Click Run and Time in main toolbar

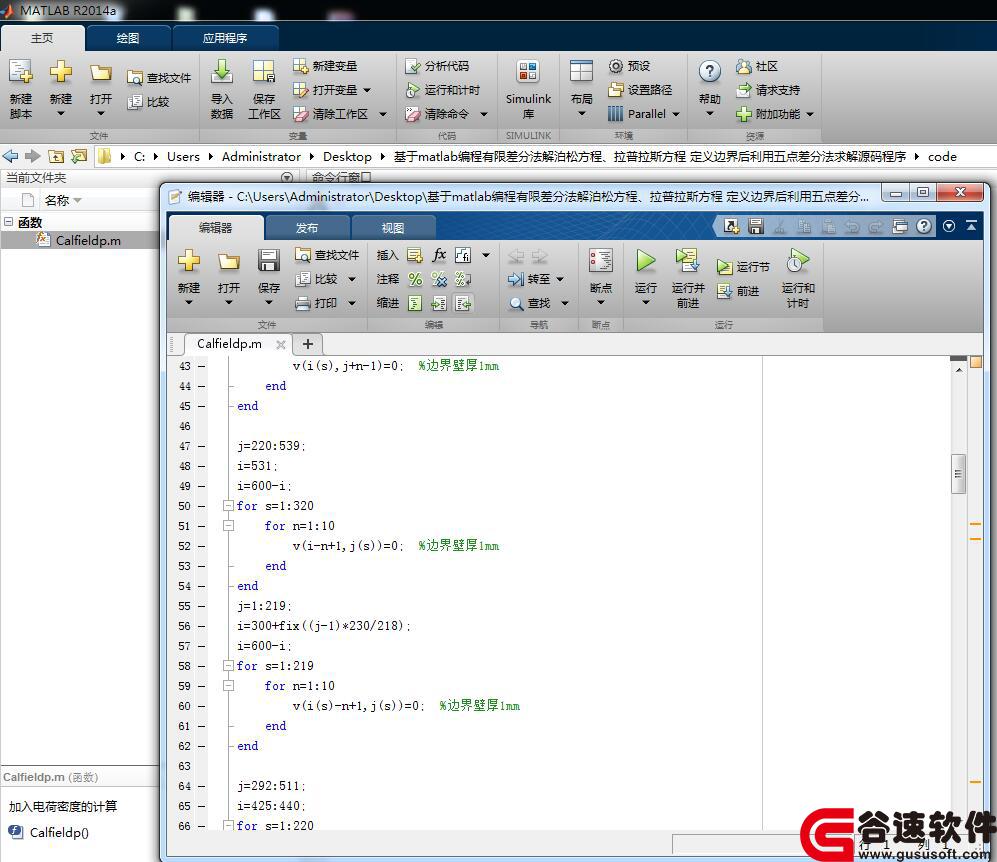(x=443, y=90)
